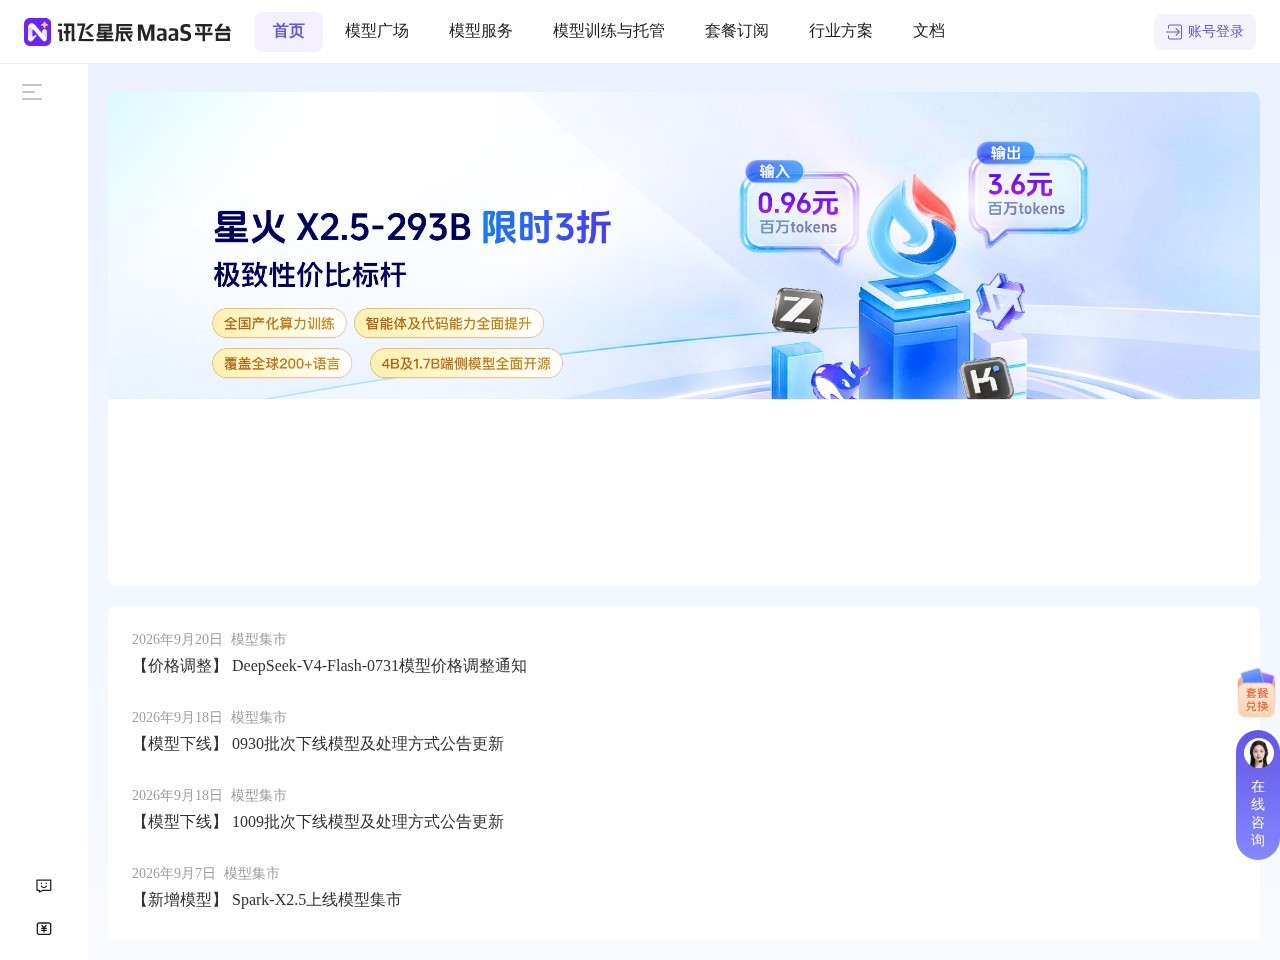Screen dimensions: 1280x960
Task: Open the 模型广场 menu item
Action: pyautogui.click(x=377, y=32)
